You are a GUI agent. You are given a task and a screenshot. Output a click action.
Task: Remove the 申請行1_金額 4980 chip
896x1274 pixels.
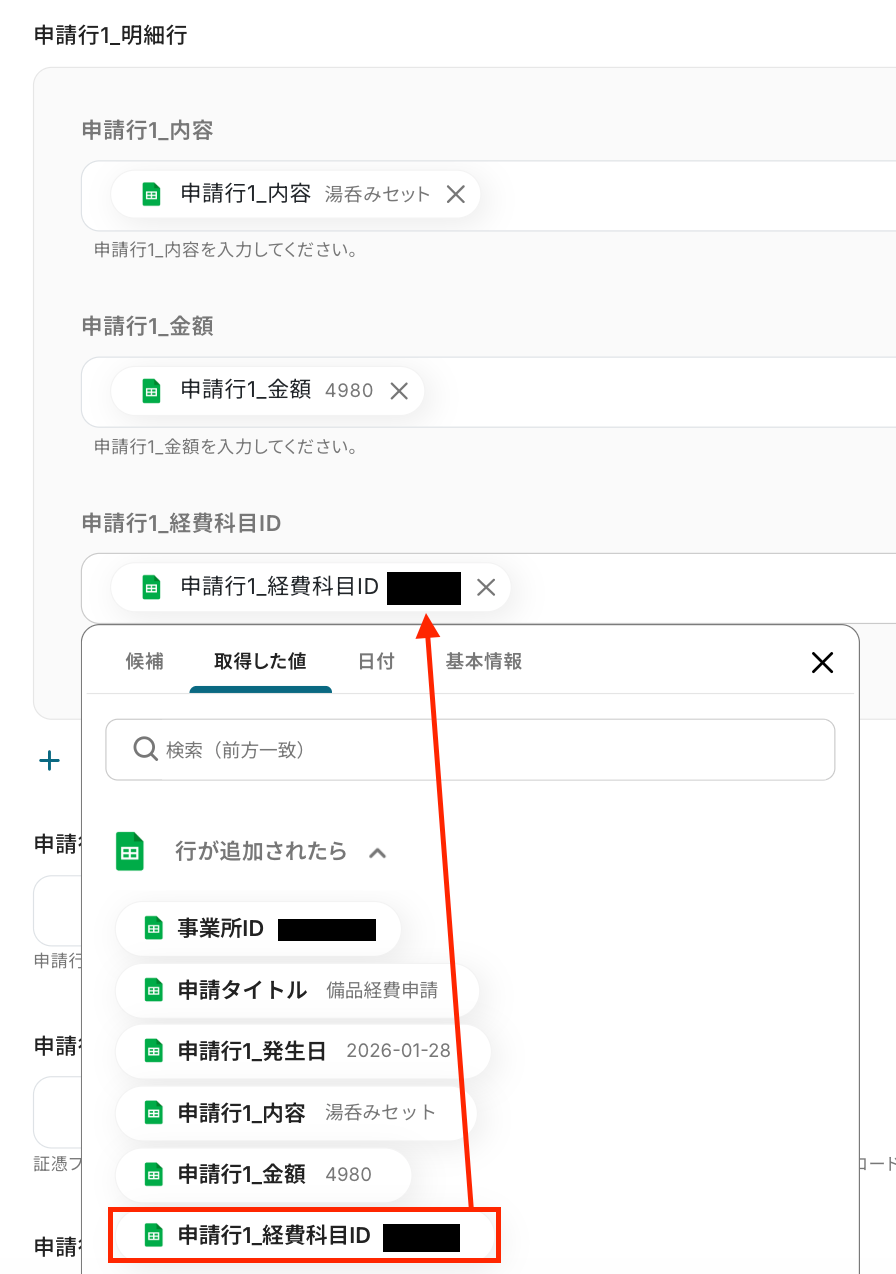click(398, 391)
